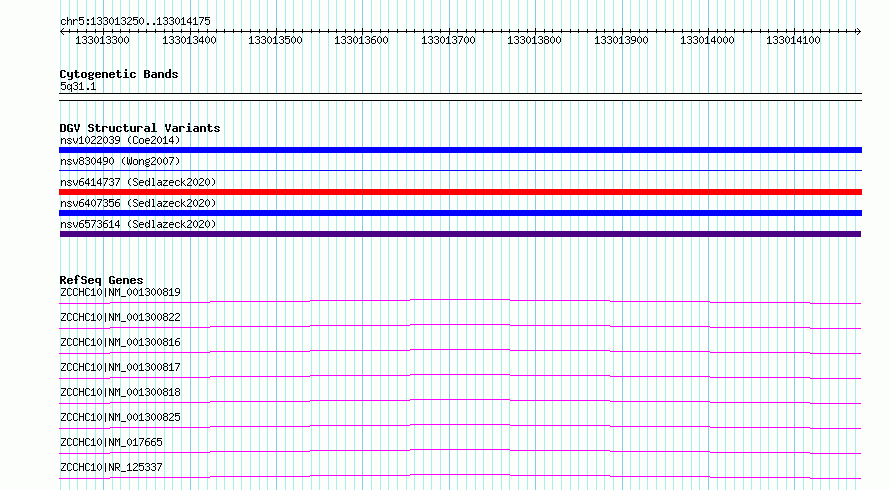Open variant nsv1022039 (Coe2014) label
This screenshot has width=890, height=490.
(x=120, y=140)
